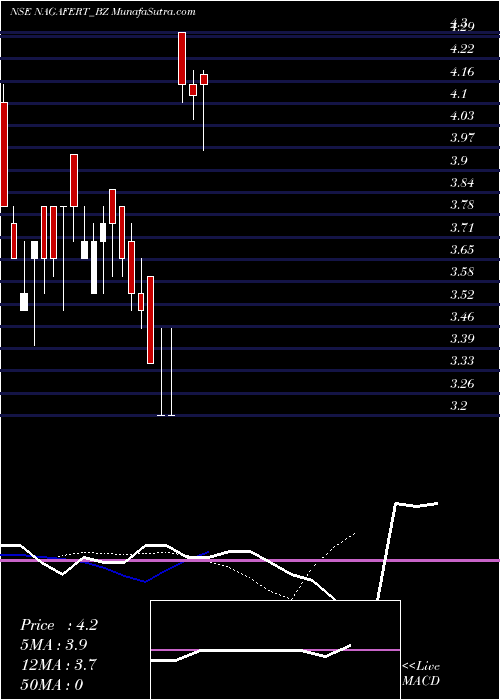Click the 'NSE NAGAFERT_BZ MunafaSutra.com' title text

[103, 12]
